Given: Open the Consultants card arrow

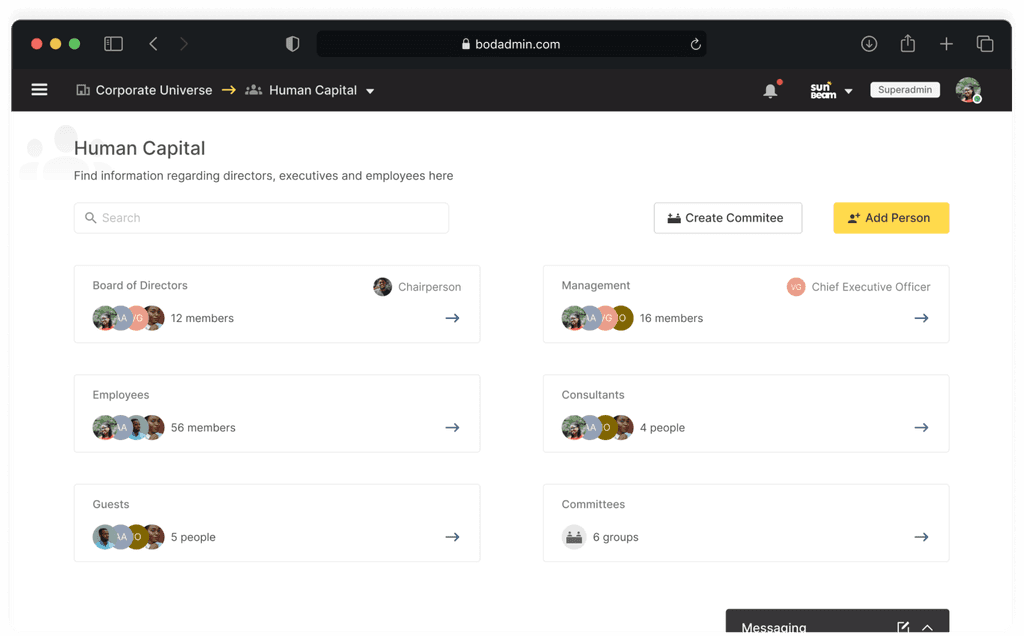Looking at the screenshot, I should click(x=921, y=428).
